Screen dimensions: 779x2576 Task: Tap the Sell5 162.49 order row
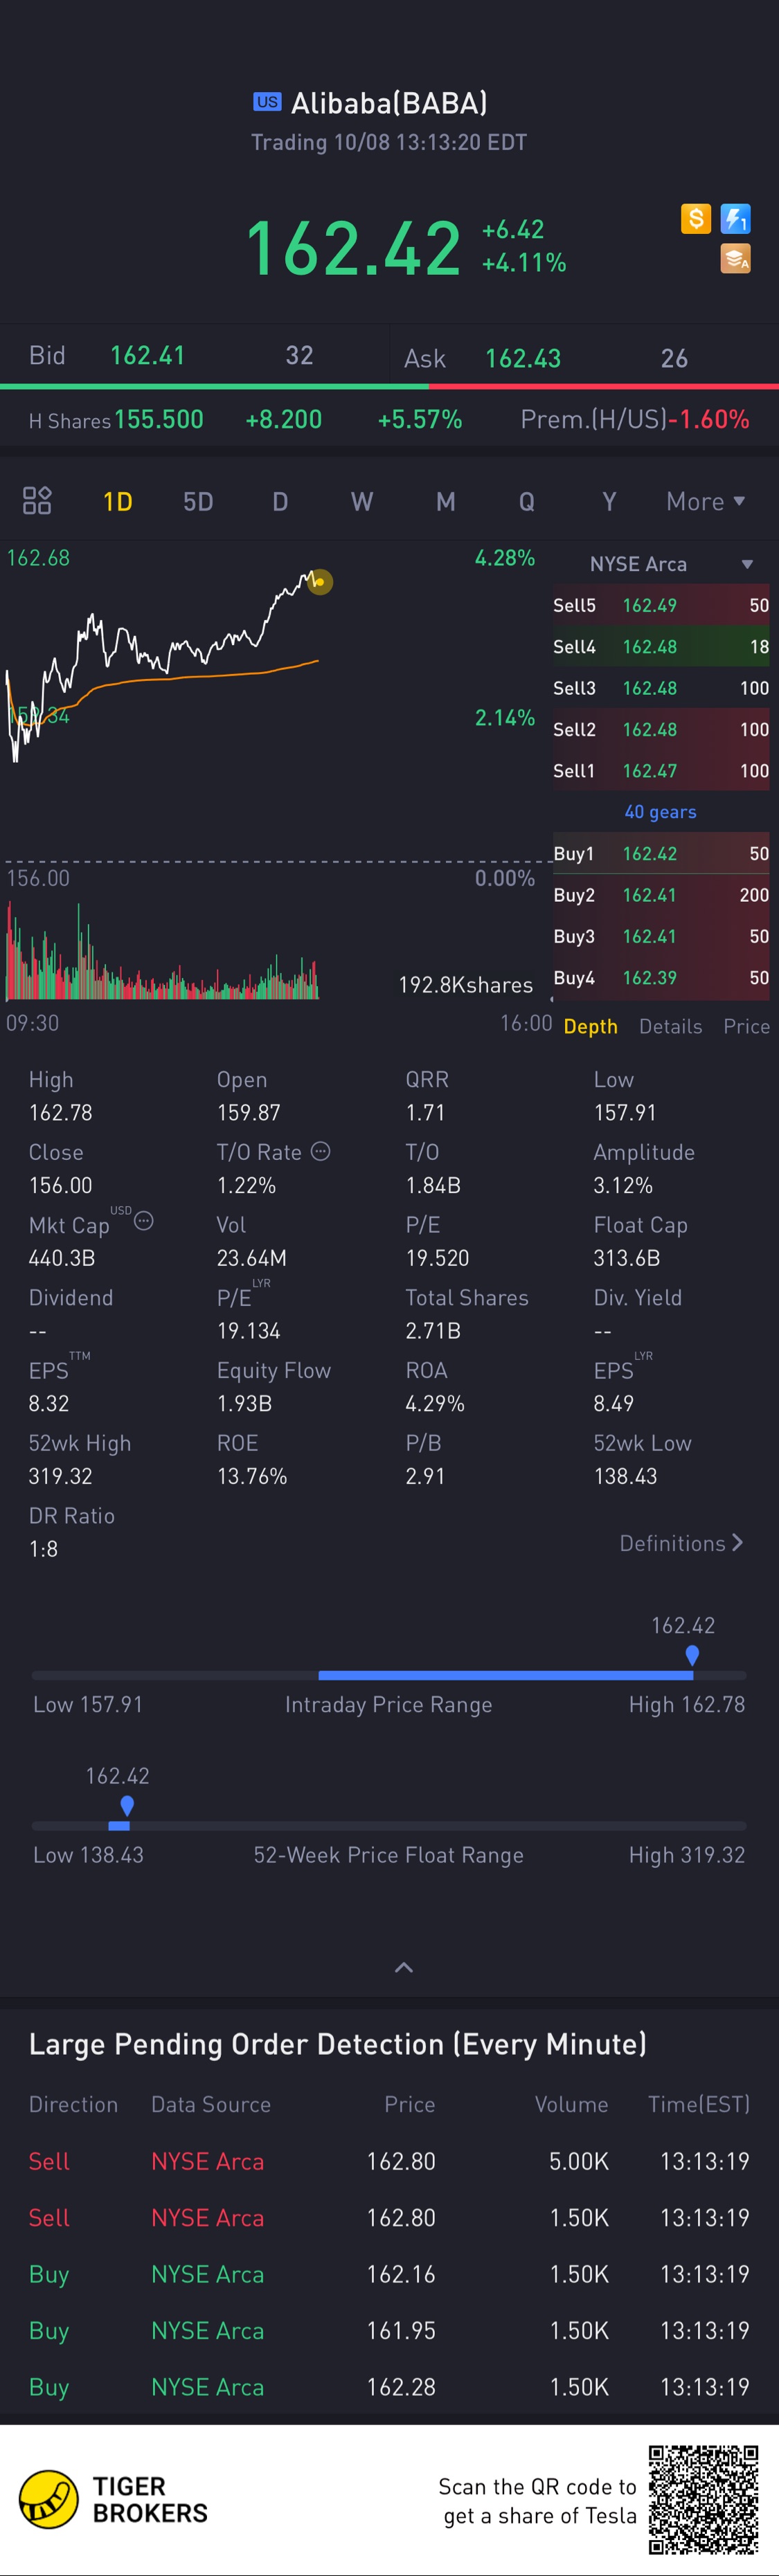pos(661,605)
